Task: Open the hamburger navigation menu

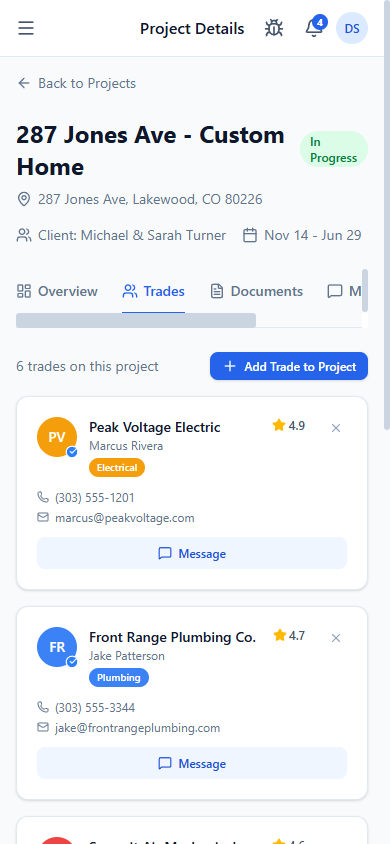Action: click(x=26, y=28)
